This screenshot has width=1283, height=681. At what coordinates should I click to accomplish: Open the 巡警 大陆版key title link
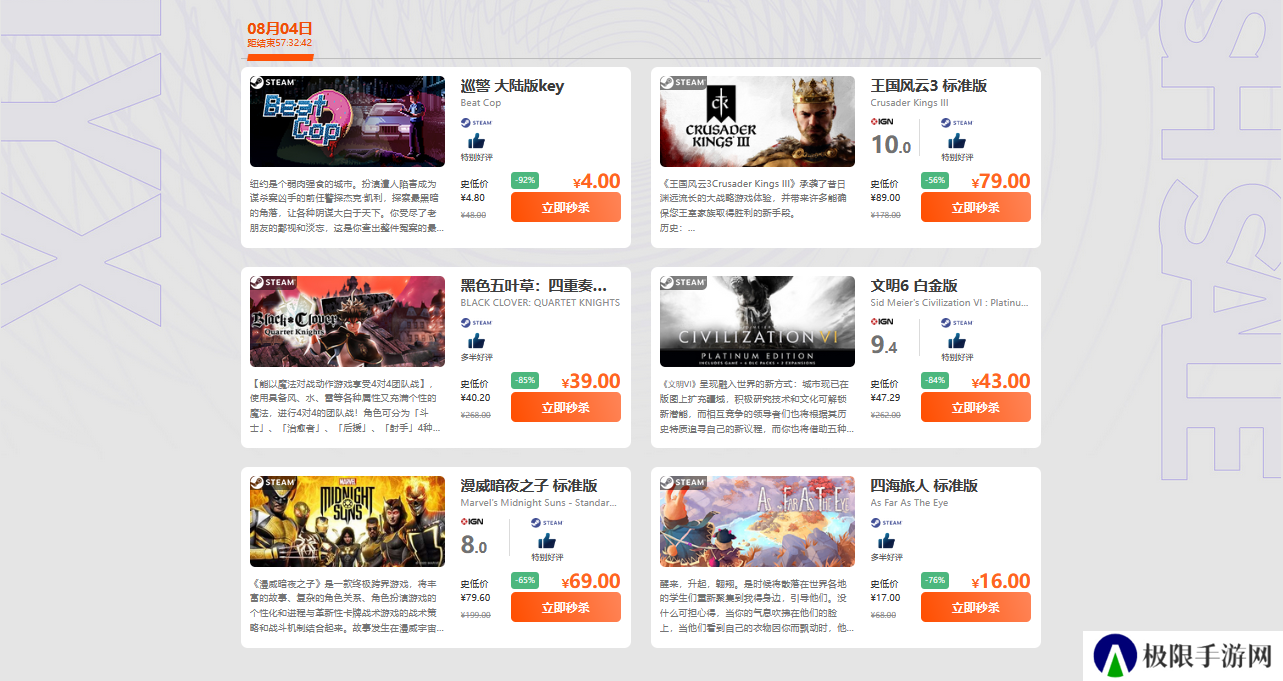(x=512, y=86)
